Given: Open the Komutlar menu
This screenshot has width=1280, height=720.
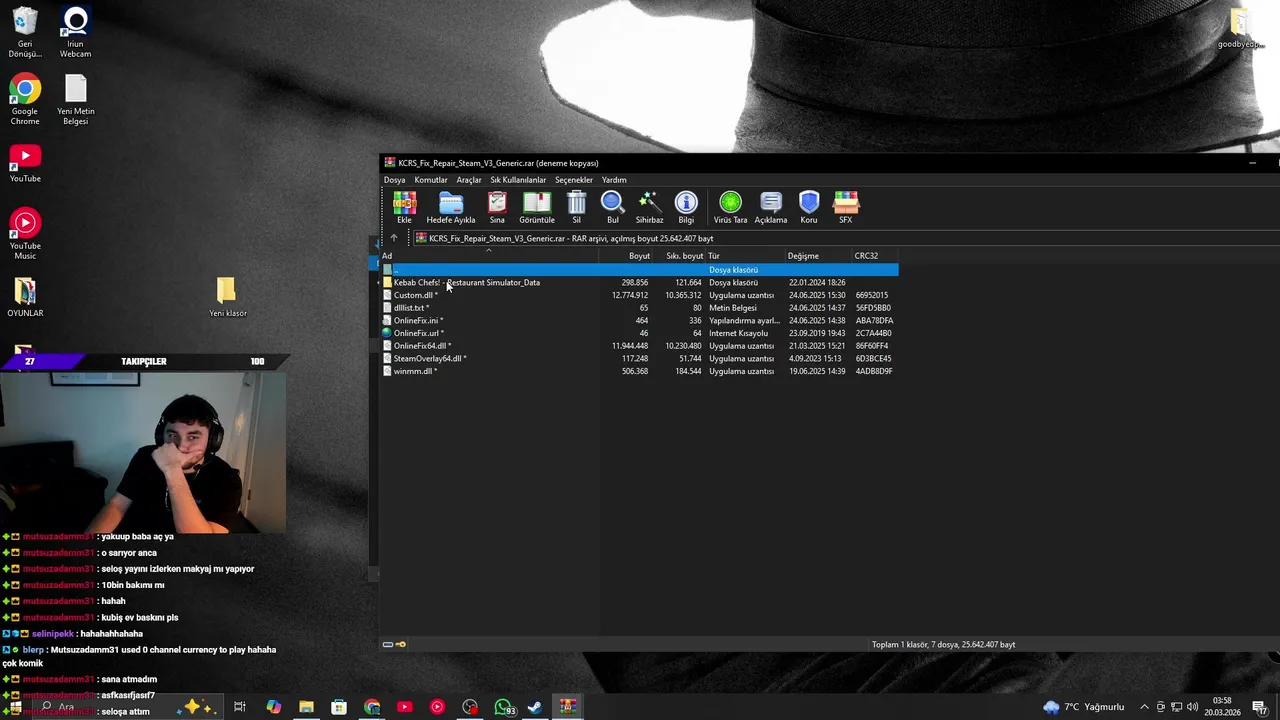Looking at the screenshot, I should coord(431,180).
